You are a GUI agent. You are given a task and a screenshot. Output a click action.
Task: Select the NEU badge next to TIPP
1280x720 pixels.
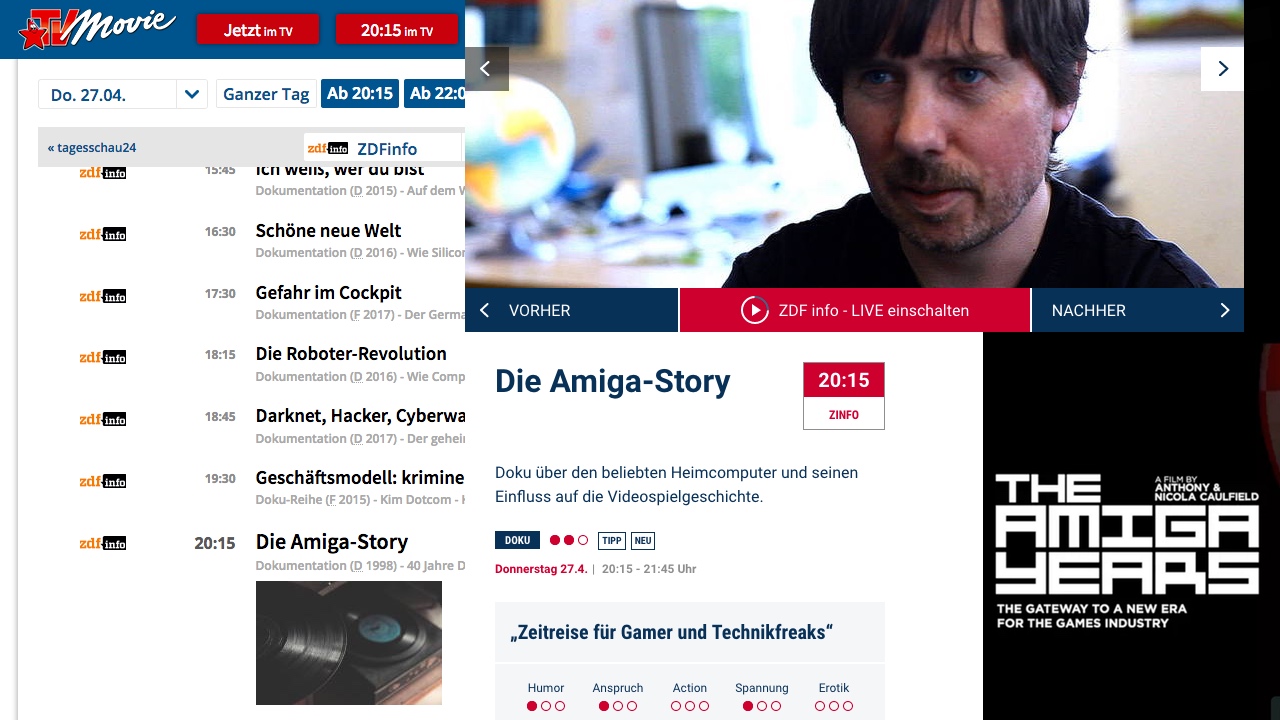point(642,540)
